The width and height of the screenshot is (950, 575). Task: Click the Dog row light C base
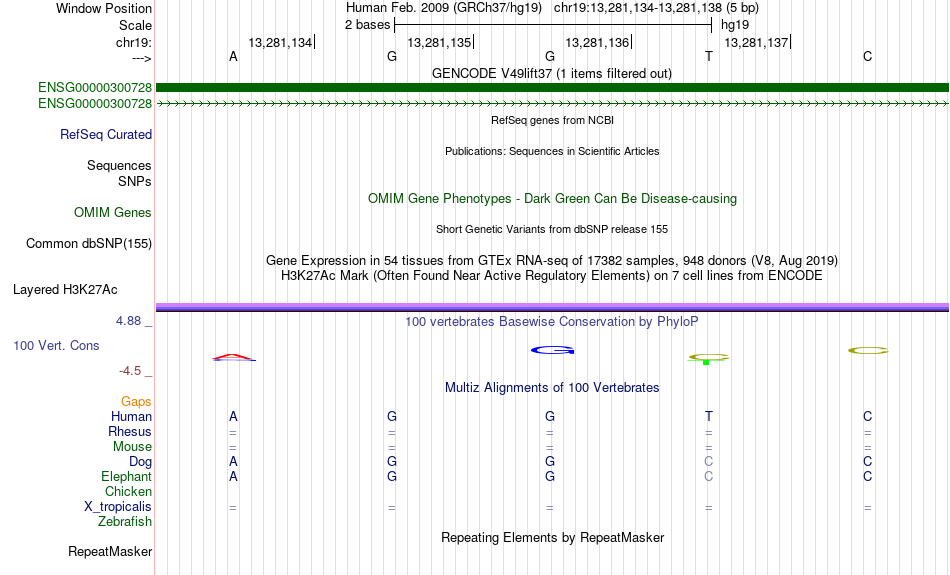pyautogui.click(x=708, y=461)
